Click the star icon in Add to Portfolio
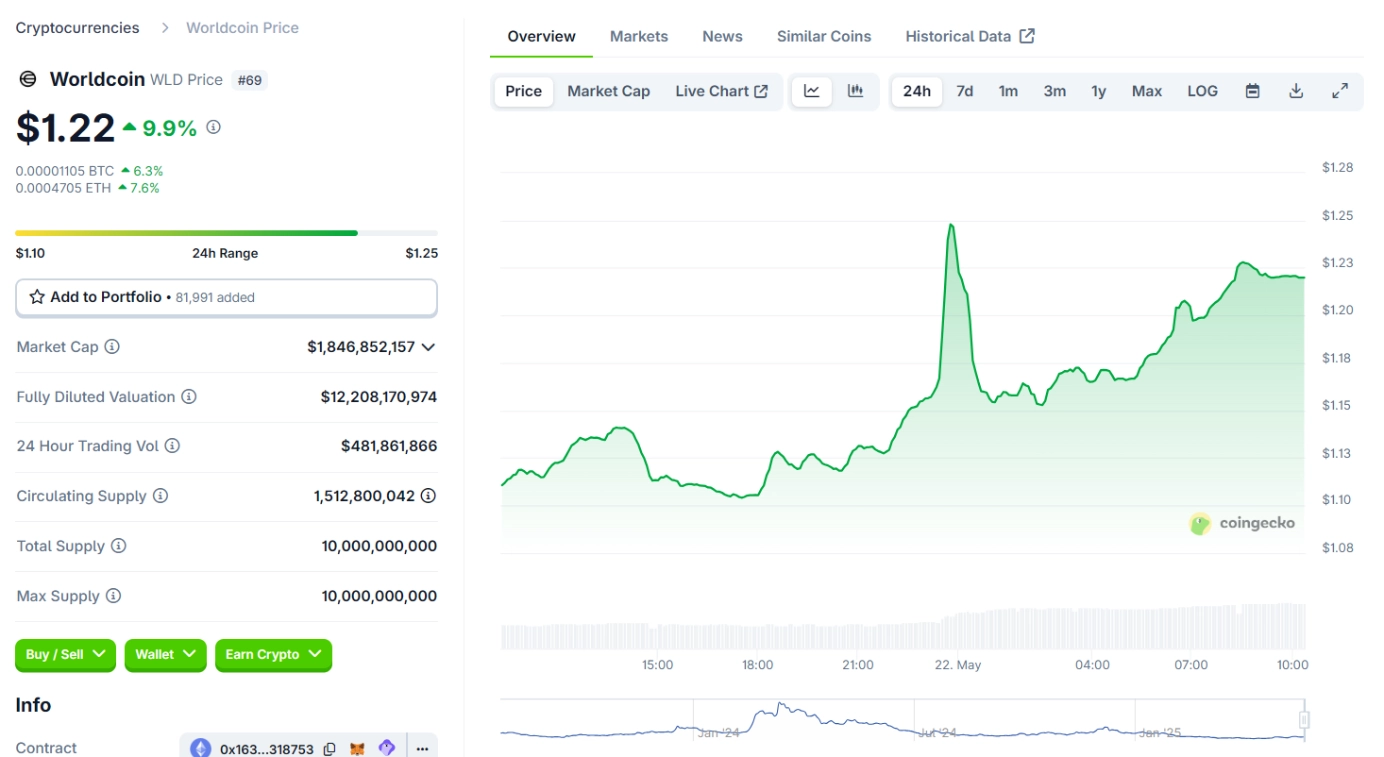The width and height of the screenshot is (1384, 757). coord(37,297)
